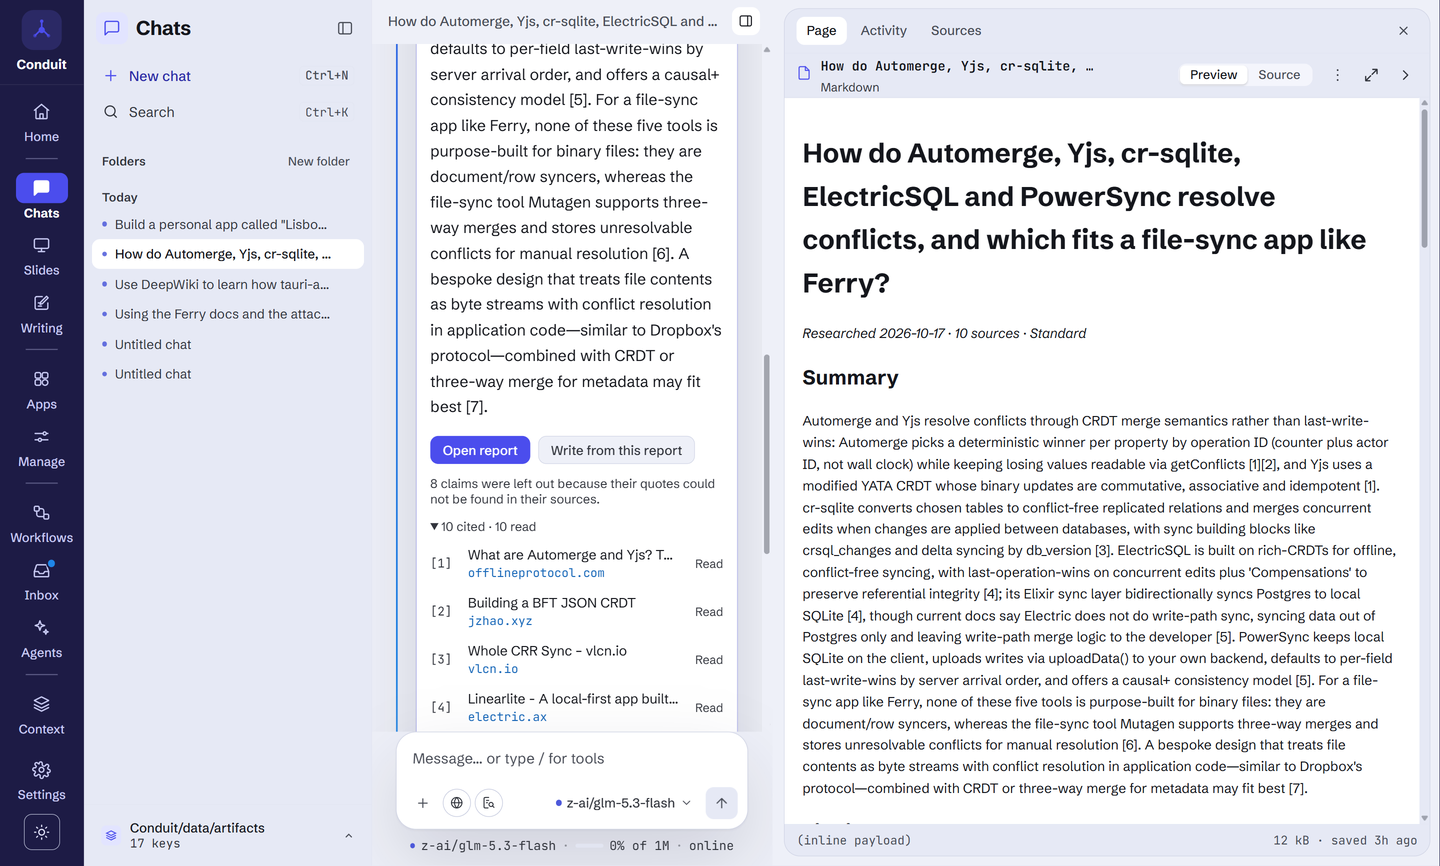Viewport: 1440px width, 866px height.
Task: Open the Manage section
Action: click(41, 449)
